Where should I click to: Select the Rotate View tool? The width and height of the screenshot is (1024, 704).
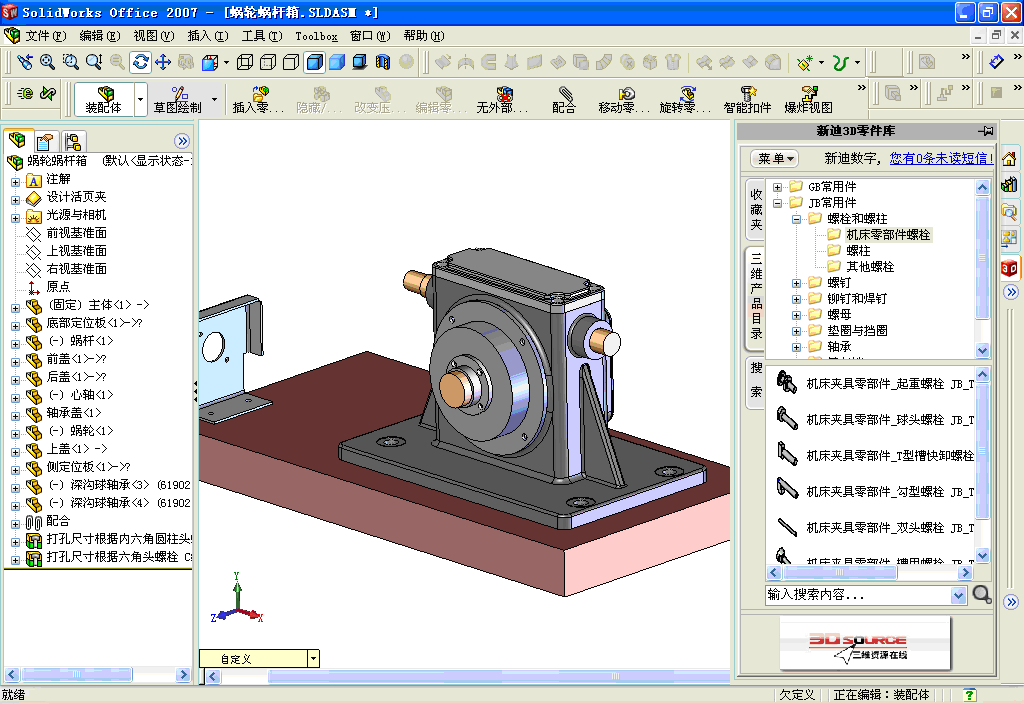point(143,62)
